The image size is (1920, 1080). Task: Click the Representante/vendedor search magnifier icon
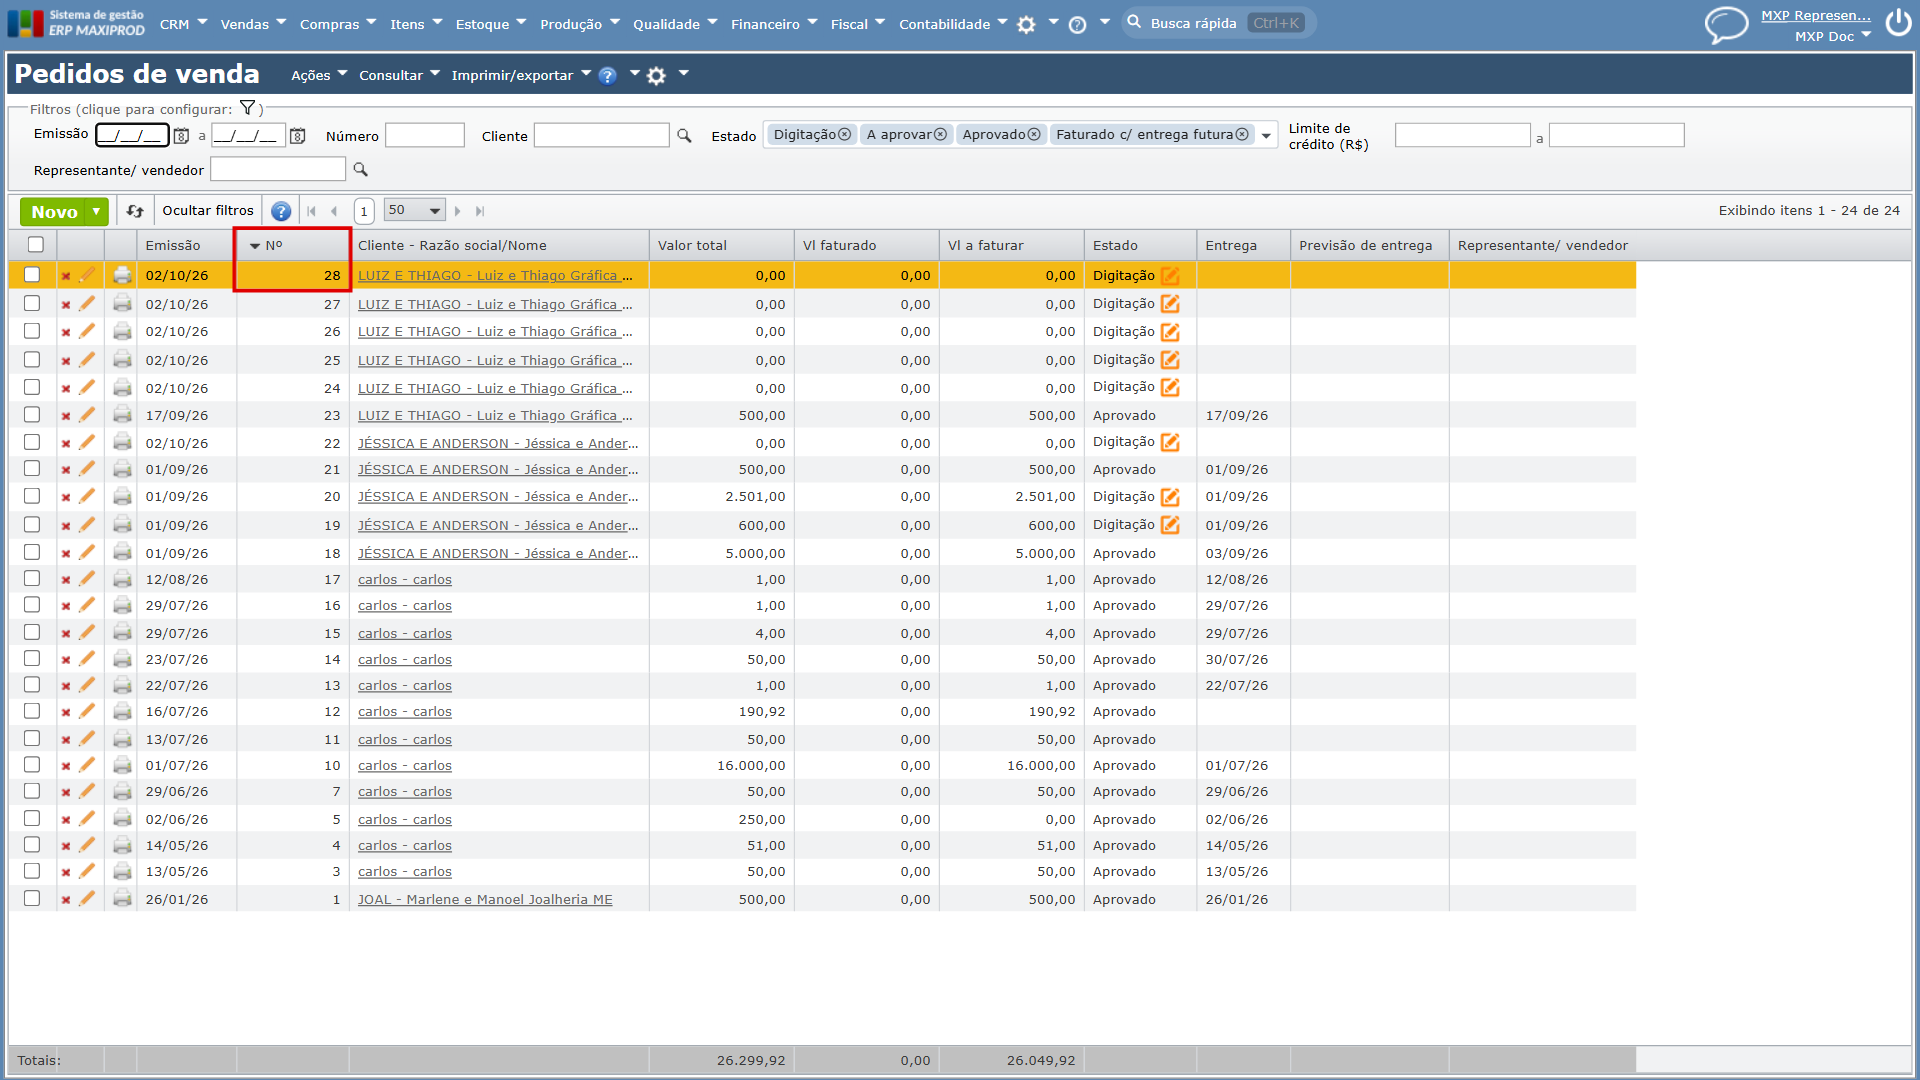(361, 170)
